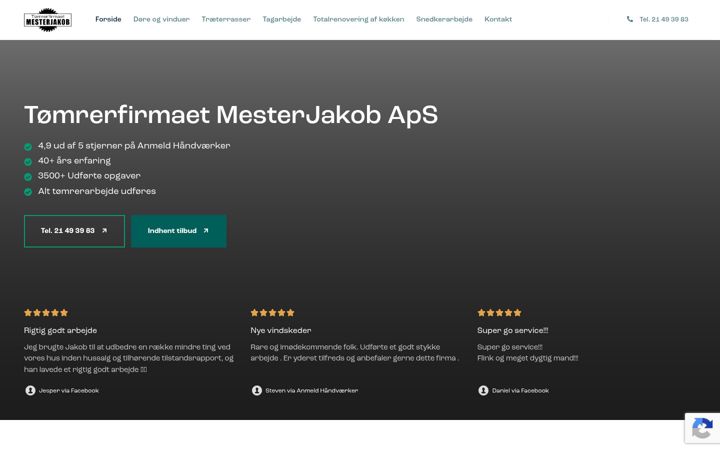Click the text 40+ års erfaring
Image resolution: width=720 pixels, height=450 pixels.
tap(74, 161)
